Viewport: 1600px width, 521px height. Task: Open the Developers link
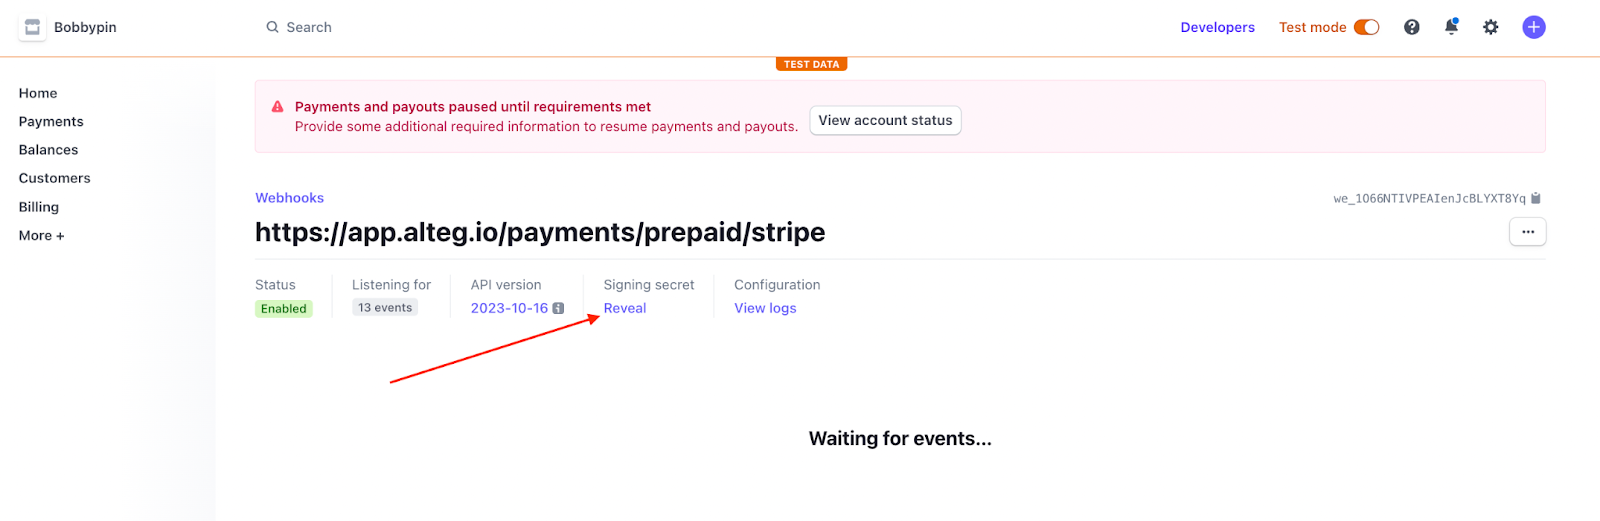1217,28
